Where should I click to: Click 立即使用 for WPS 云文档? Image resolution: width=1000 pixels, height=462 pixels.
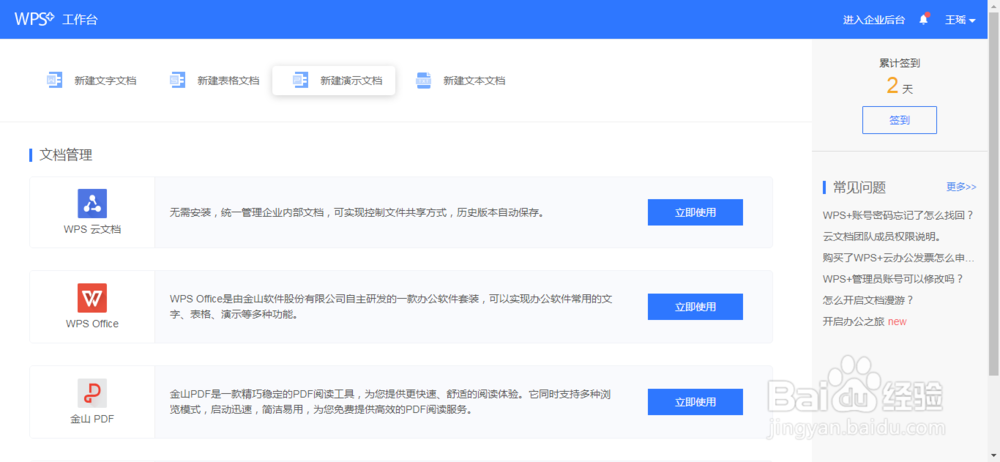coord(695,212)
